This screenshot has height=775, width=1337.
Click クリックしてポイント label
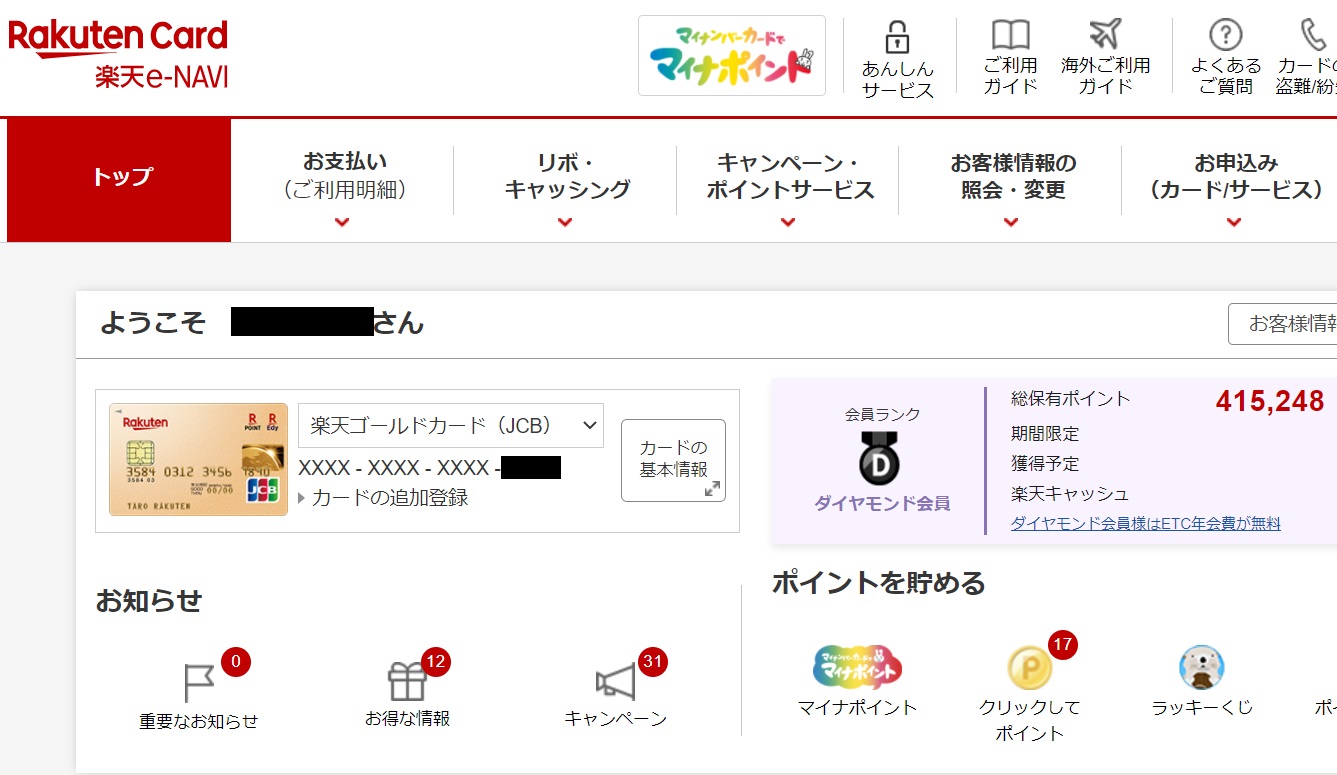[1029, 720]
